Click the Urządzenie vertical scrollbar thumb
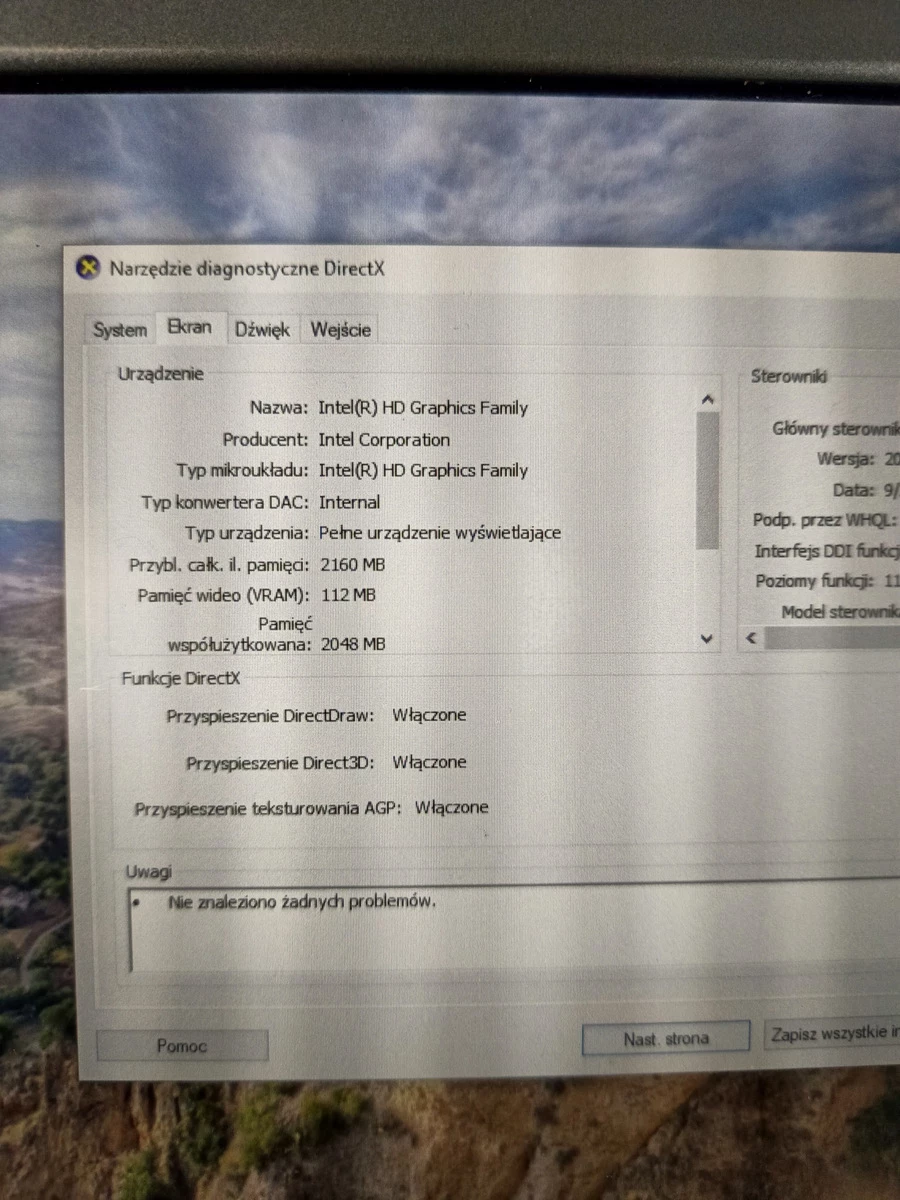Screen dimensions: 900x1200 point(708,480)
